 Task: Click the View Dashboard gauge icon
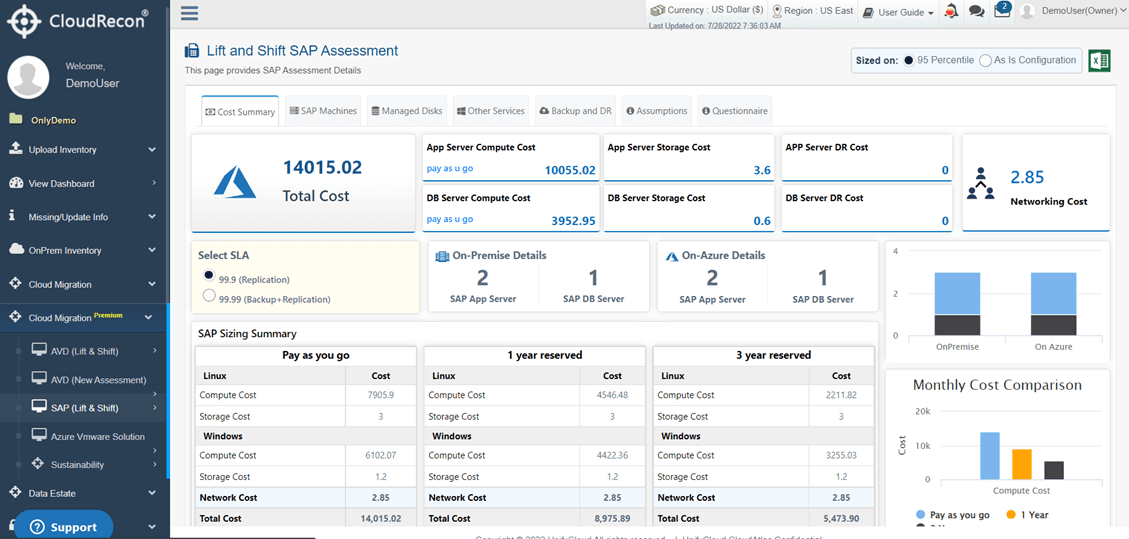click(x=16, y=183)
